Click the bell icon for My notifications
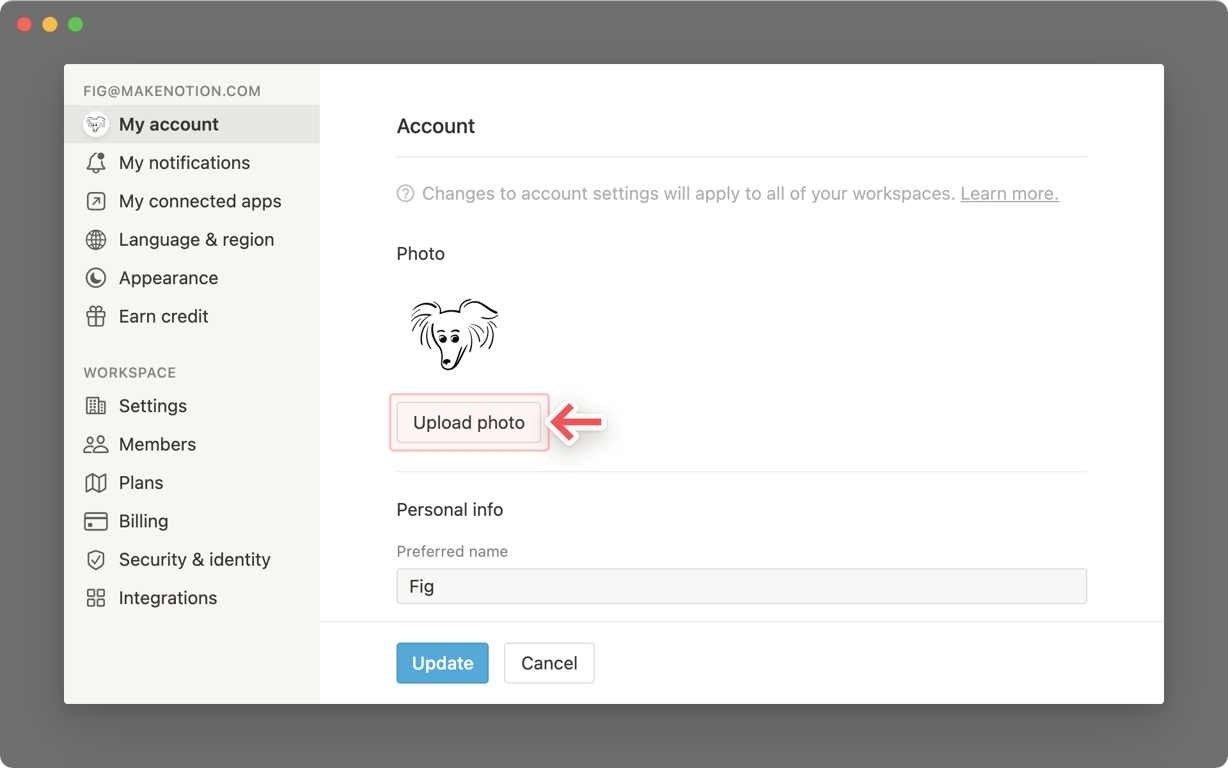The width and height of the screenshot is (1228, 768). pos(96,163)
